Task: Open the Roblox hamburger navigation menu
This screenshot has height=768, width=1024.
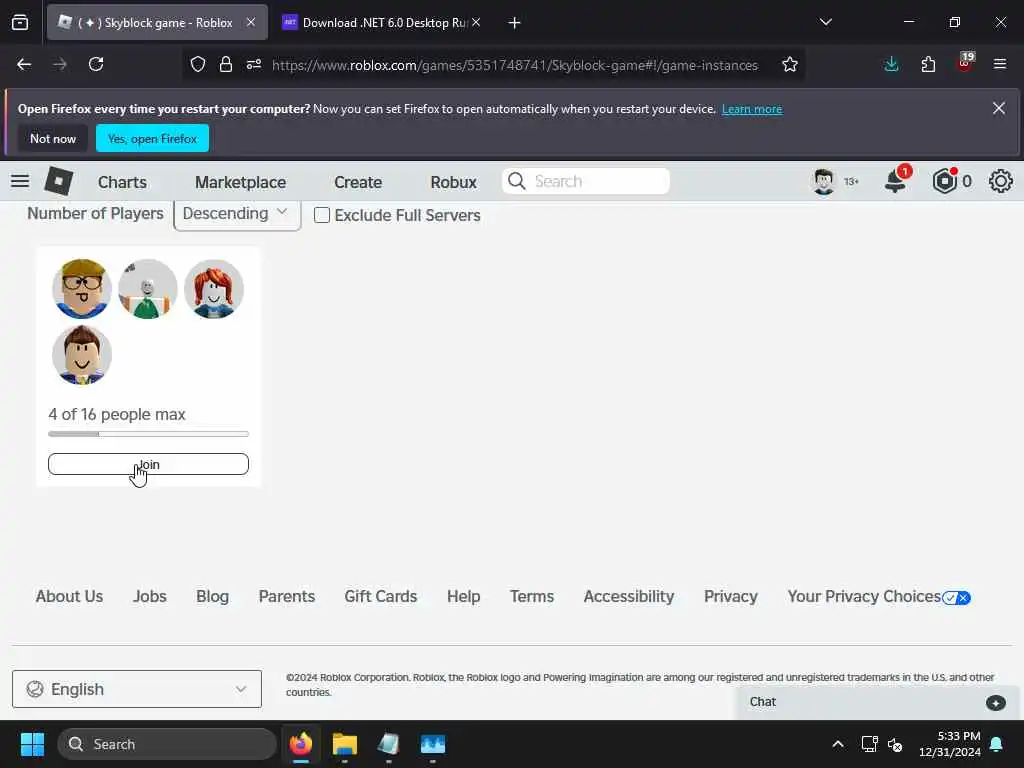Action: pos(20,181)
